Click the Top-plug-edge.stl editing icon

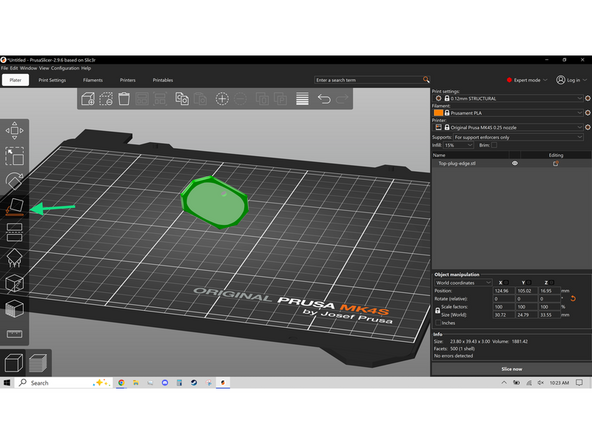coord(556,163)
